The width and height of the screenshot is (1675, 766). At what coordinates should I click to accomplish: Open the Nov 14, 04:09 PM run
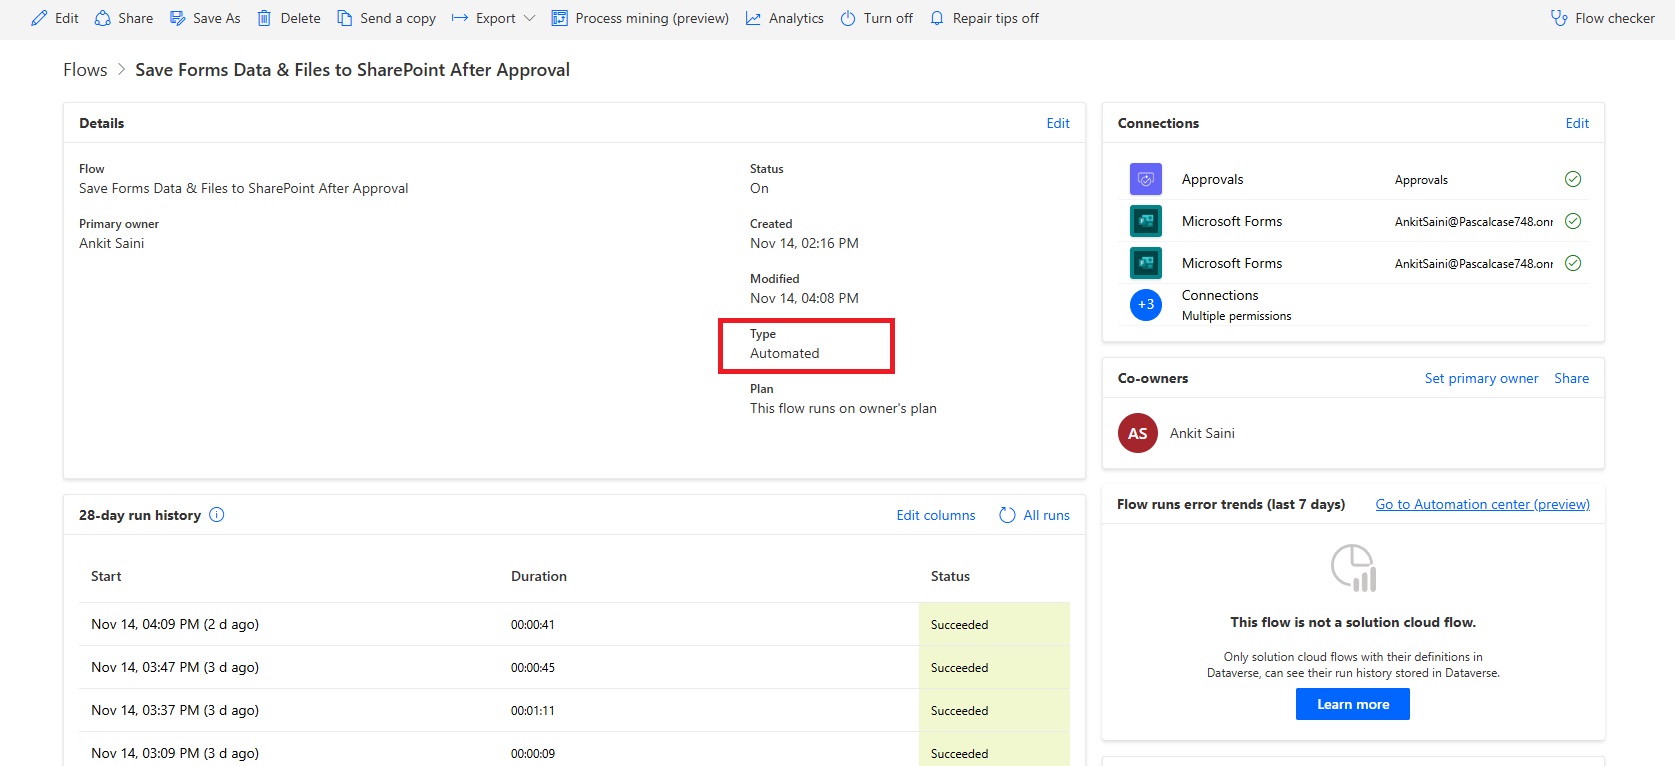pyautogui.click(x=175, y=624)
